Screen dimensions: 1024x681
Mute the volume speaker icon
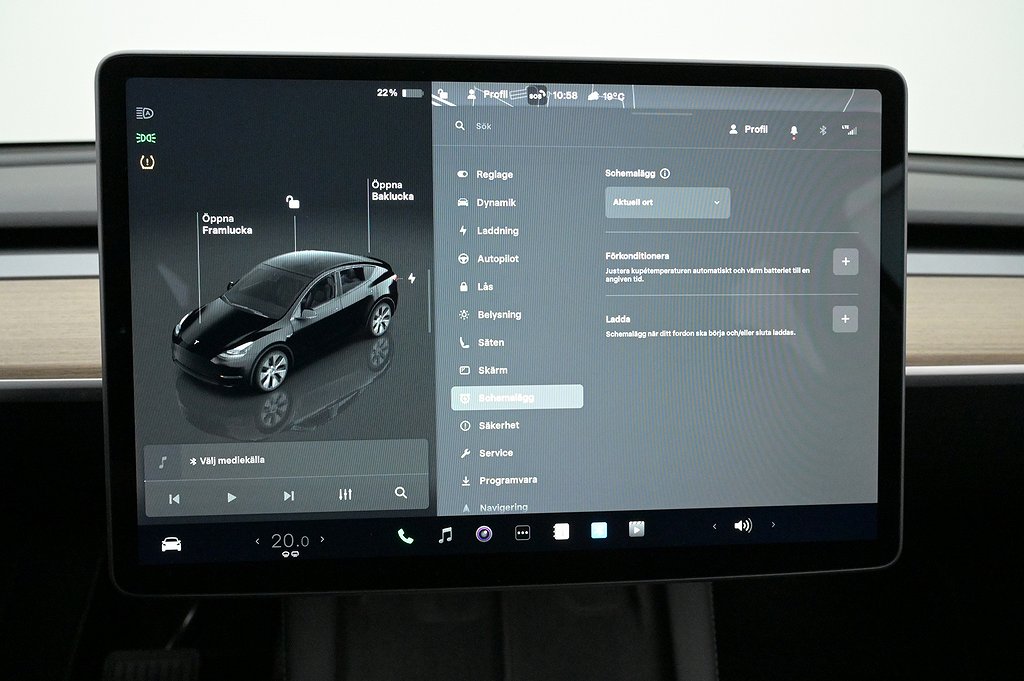pos(742,525)
